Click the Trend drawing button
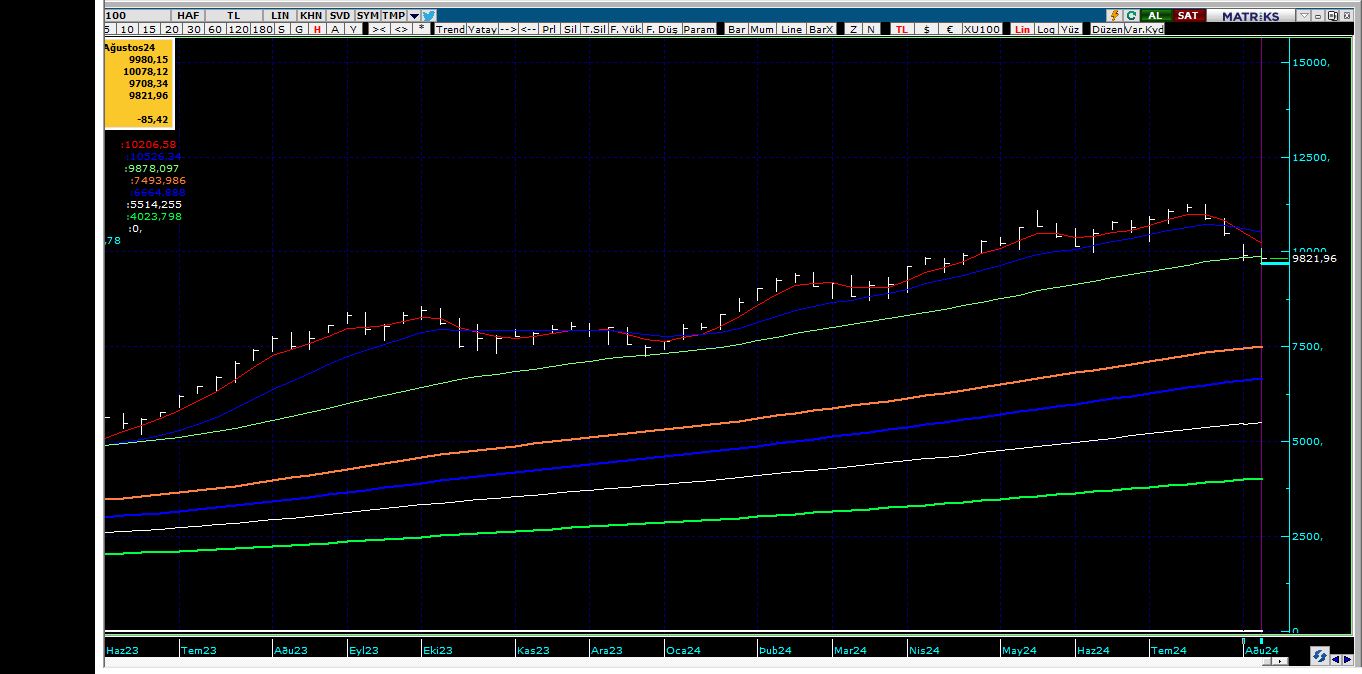The width and height of the screenshot is (1362, 674). 451,30
